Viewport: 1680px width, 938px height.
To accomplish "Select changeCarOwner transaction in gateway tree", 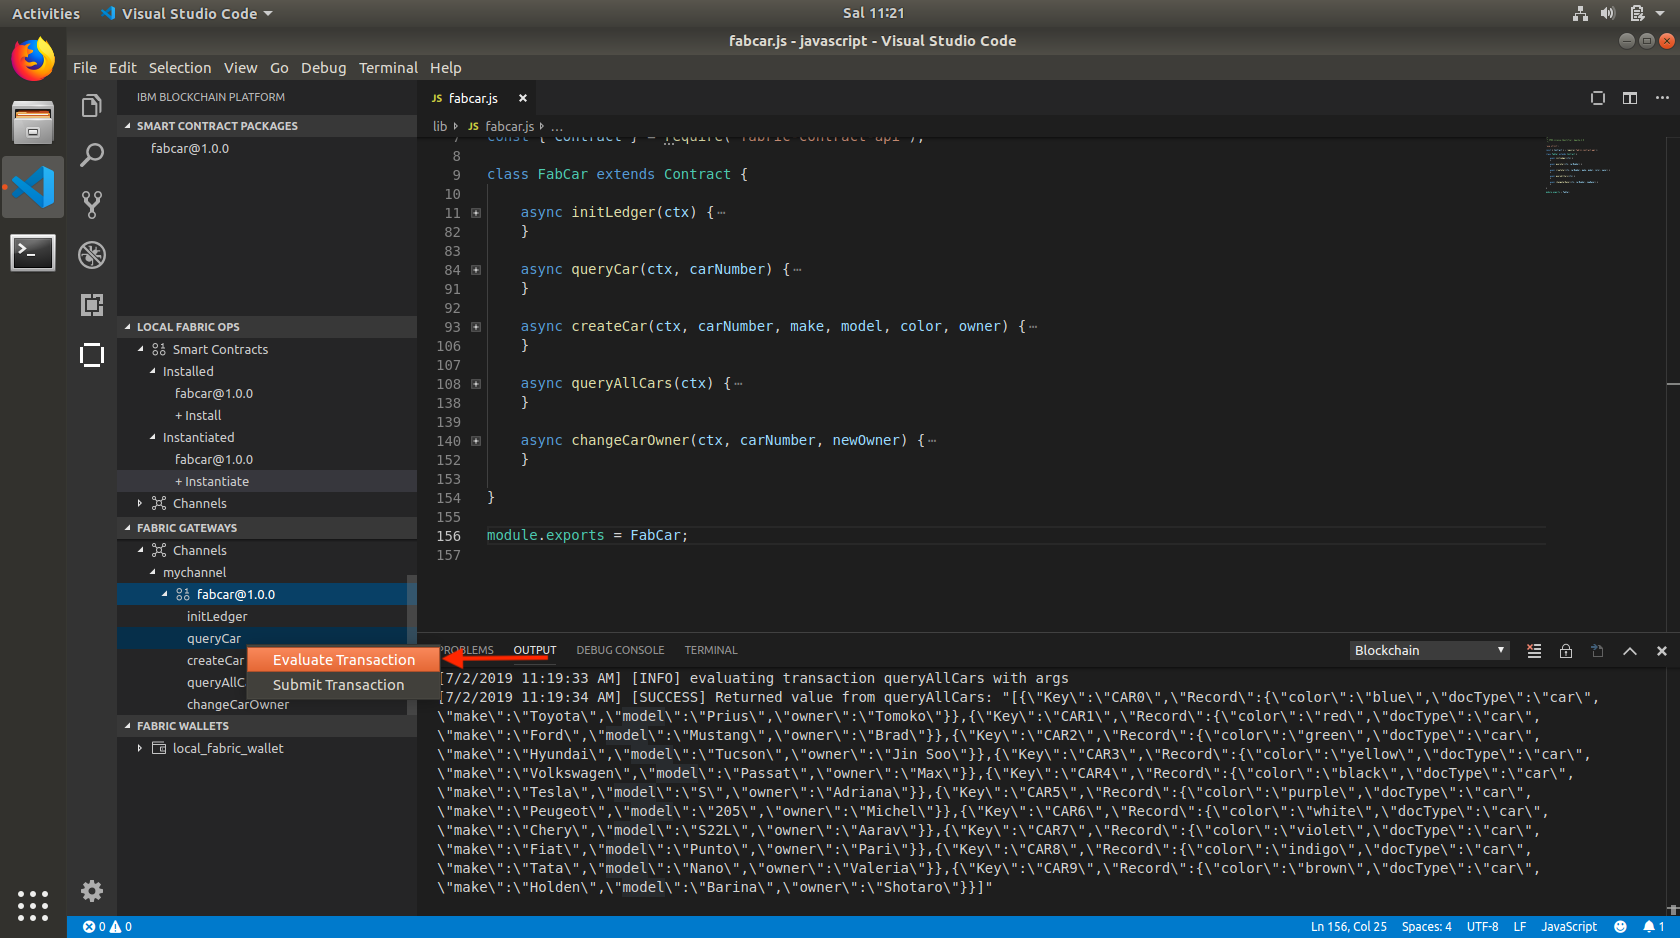I will (238, 705).
